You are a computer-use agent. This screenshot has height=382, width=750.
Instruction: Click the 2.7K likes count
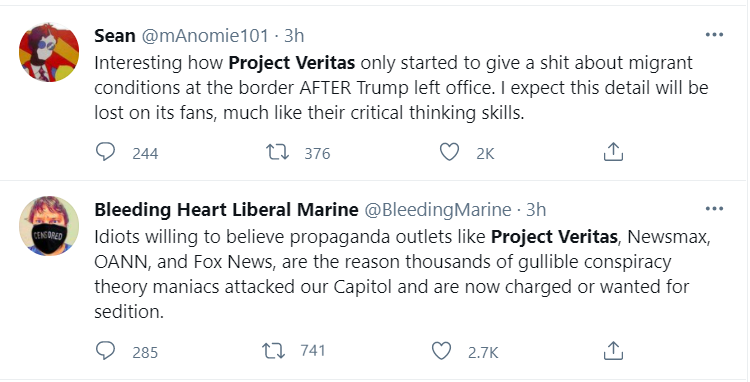[483, 353]
